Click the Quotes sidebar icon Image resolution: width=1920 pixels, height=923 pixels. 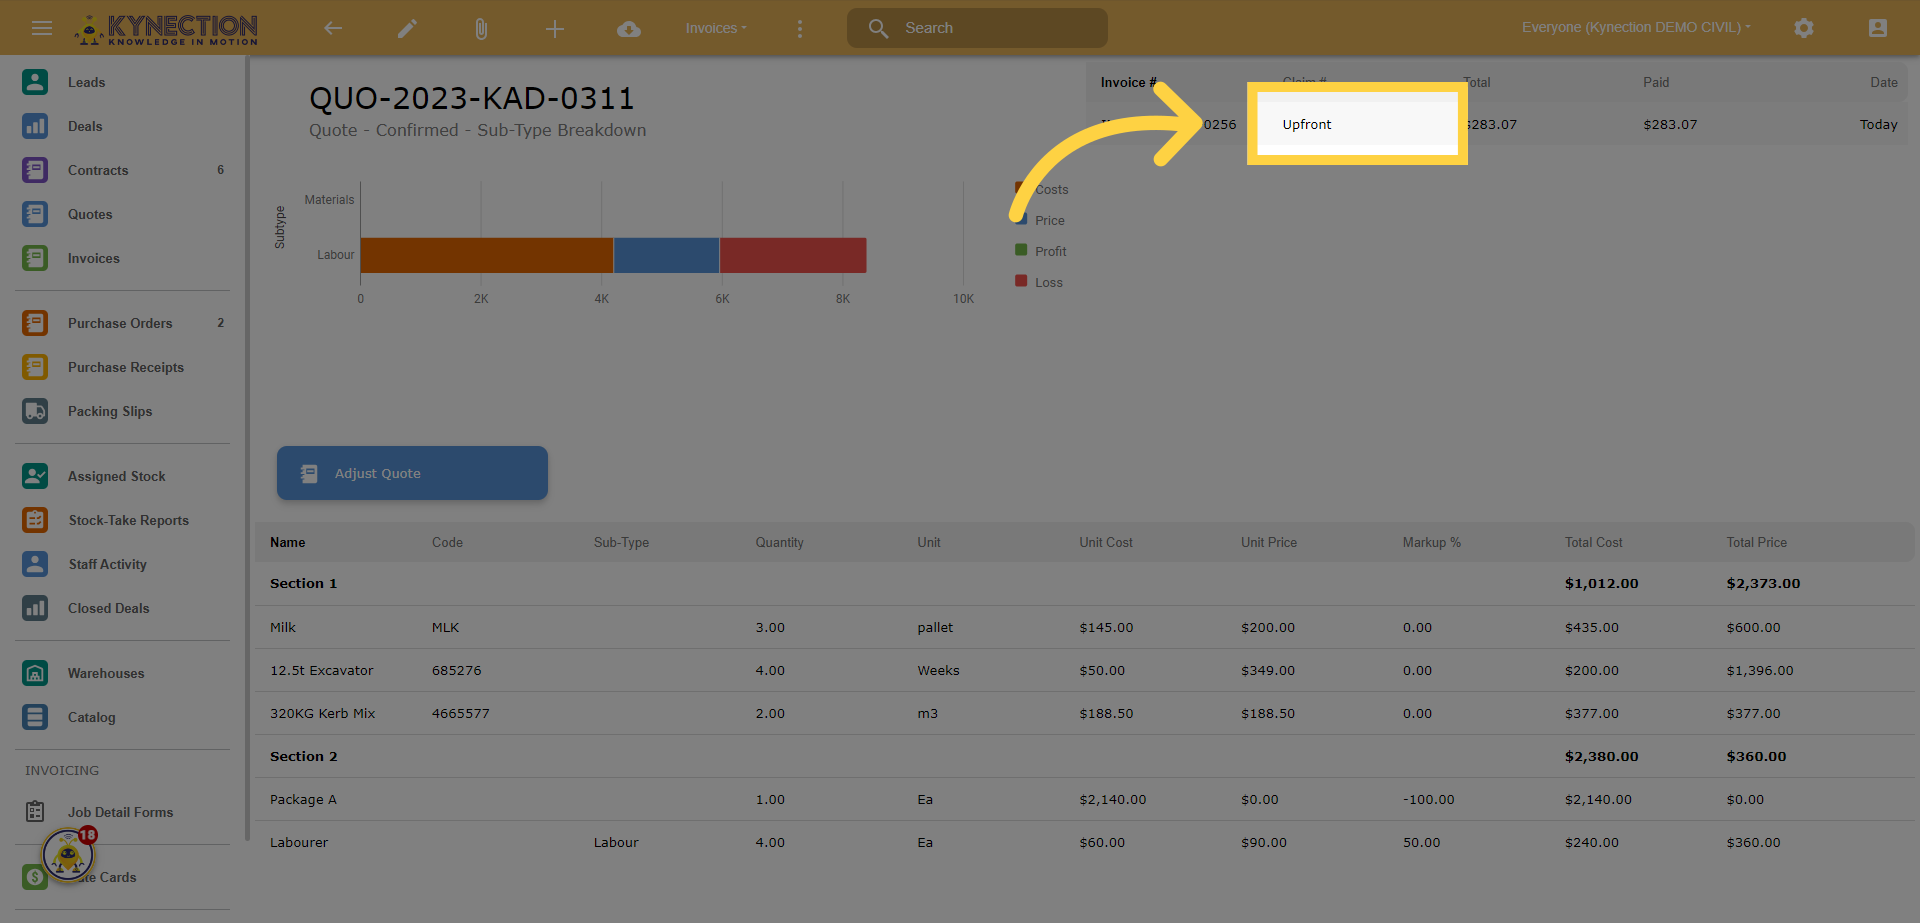point(35,214)
